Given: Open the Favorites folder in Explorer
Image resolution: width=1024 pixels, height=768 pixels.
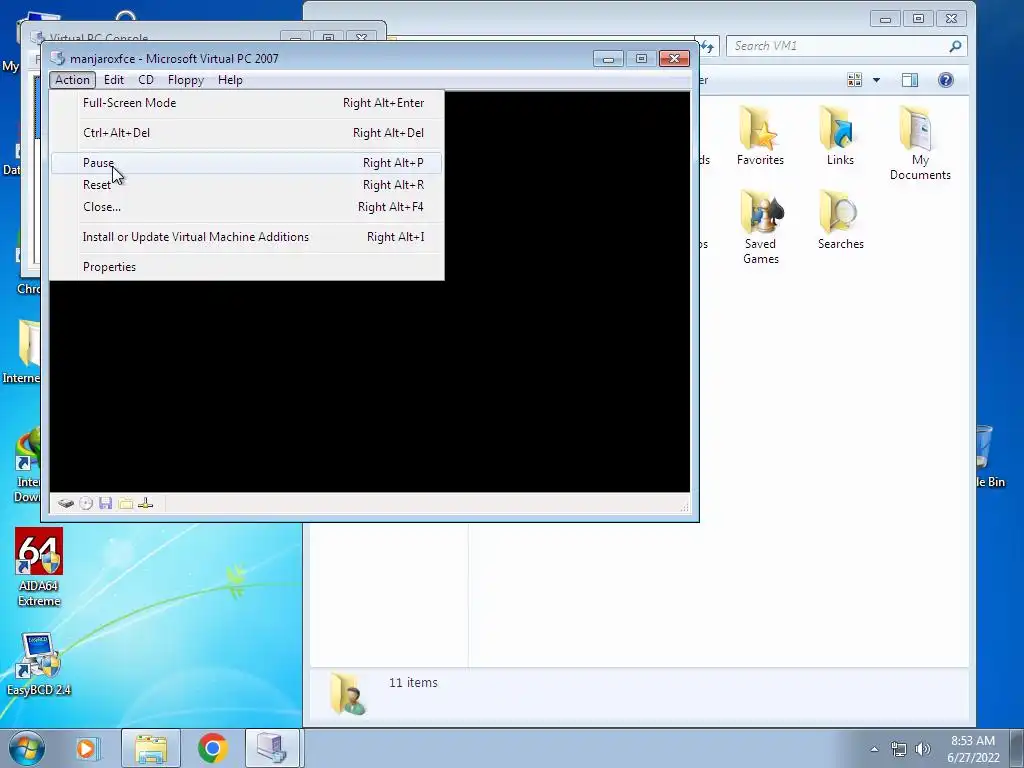Looking at the screenshot, I should coord(760,135).
